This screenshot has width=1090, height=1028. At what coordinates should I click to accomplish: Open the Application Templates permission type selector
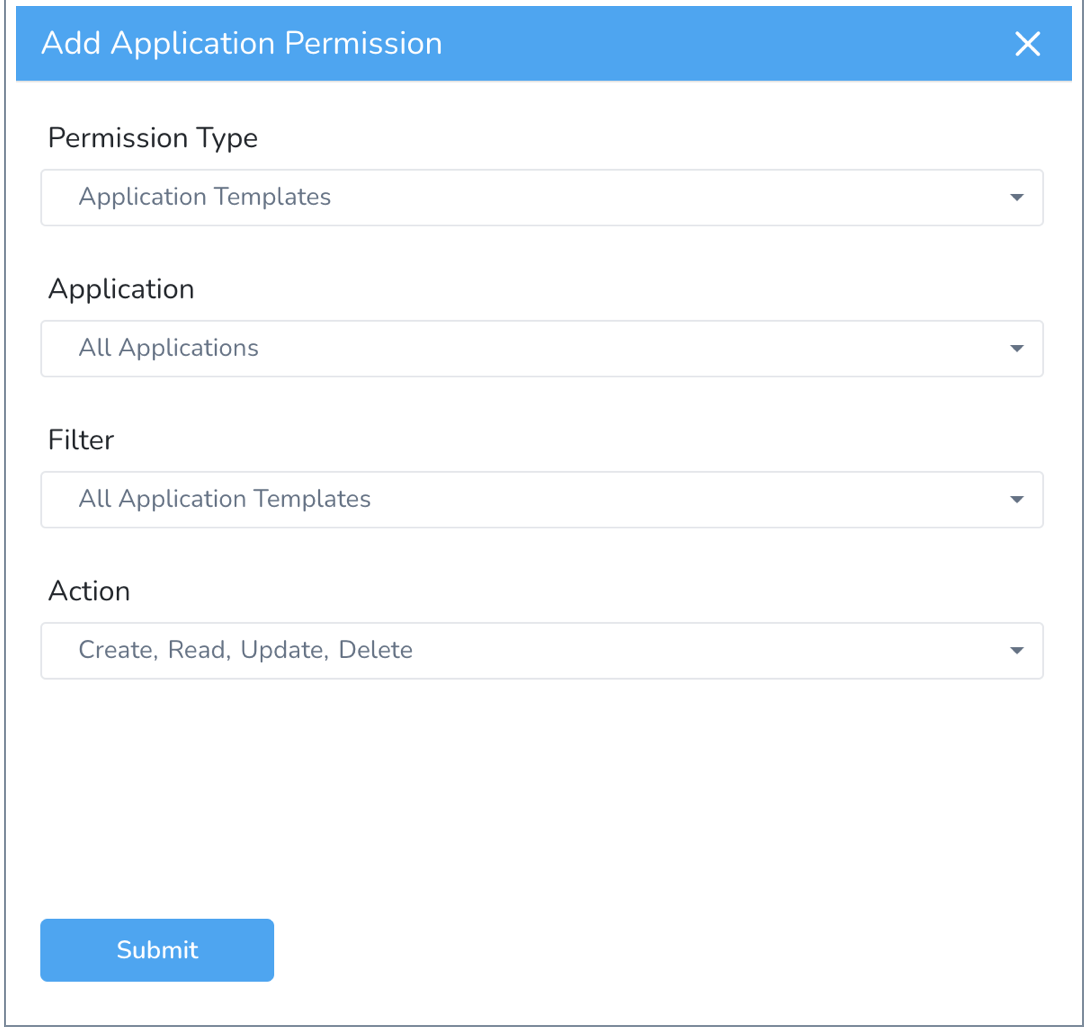tap(542, 197)
